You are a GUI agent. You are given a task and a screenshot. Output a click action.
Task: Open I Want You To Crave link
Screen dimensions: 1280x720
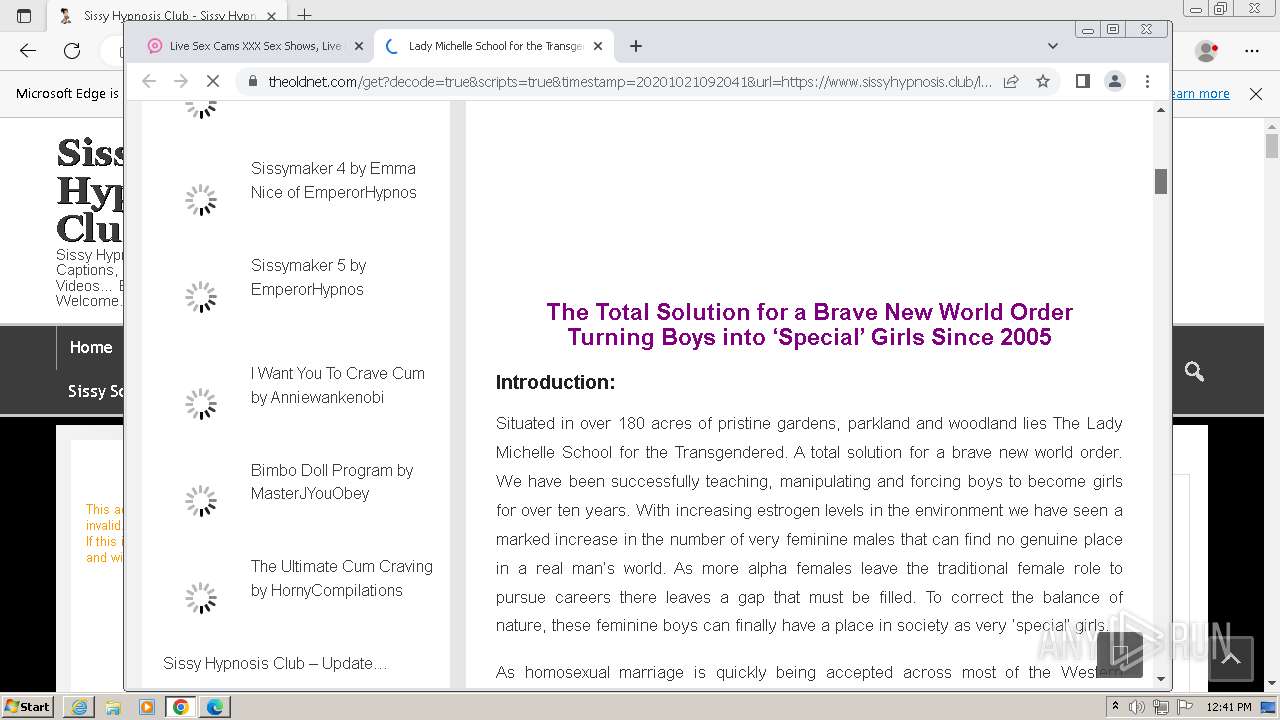337,385
